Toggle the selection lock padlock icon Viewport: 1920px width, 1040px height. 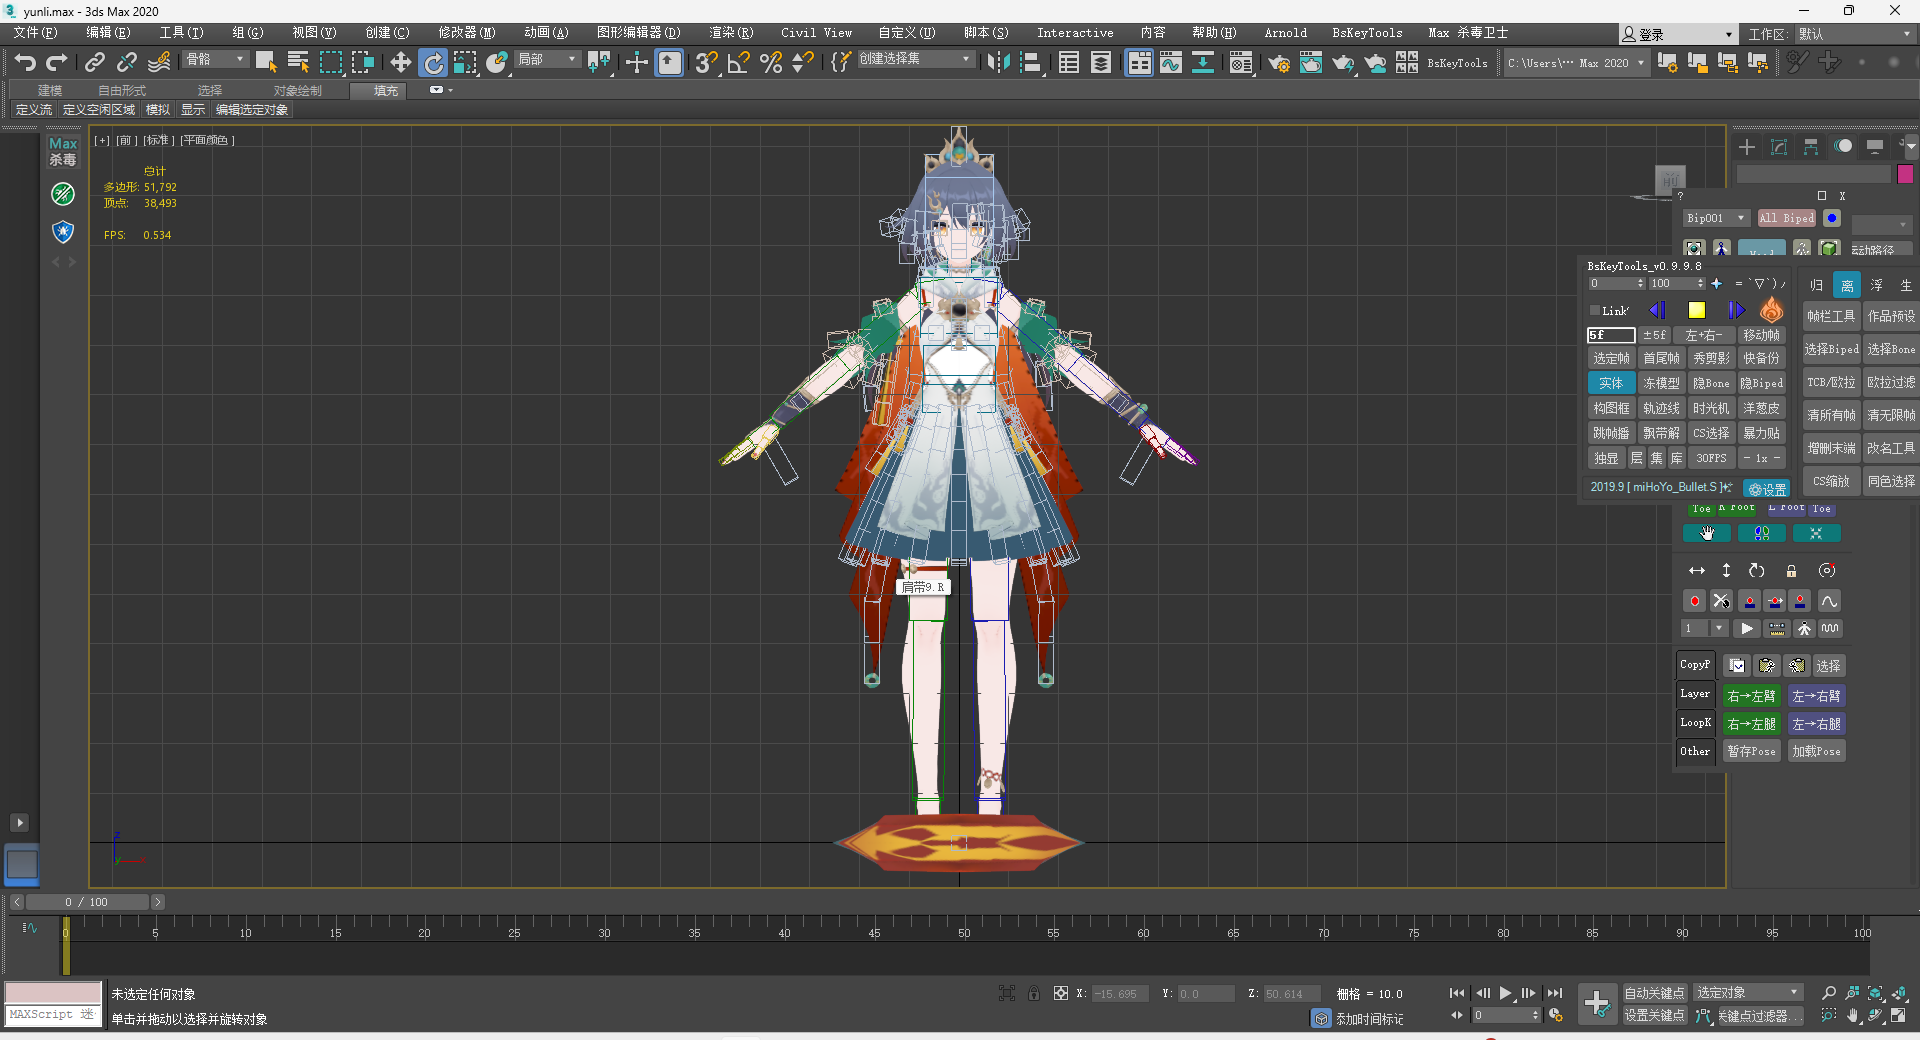[1034, 994]
